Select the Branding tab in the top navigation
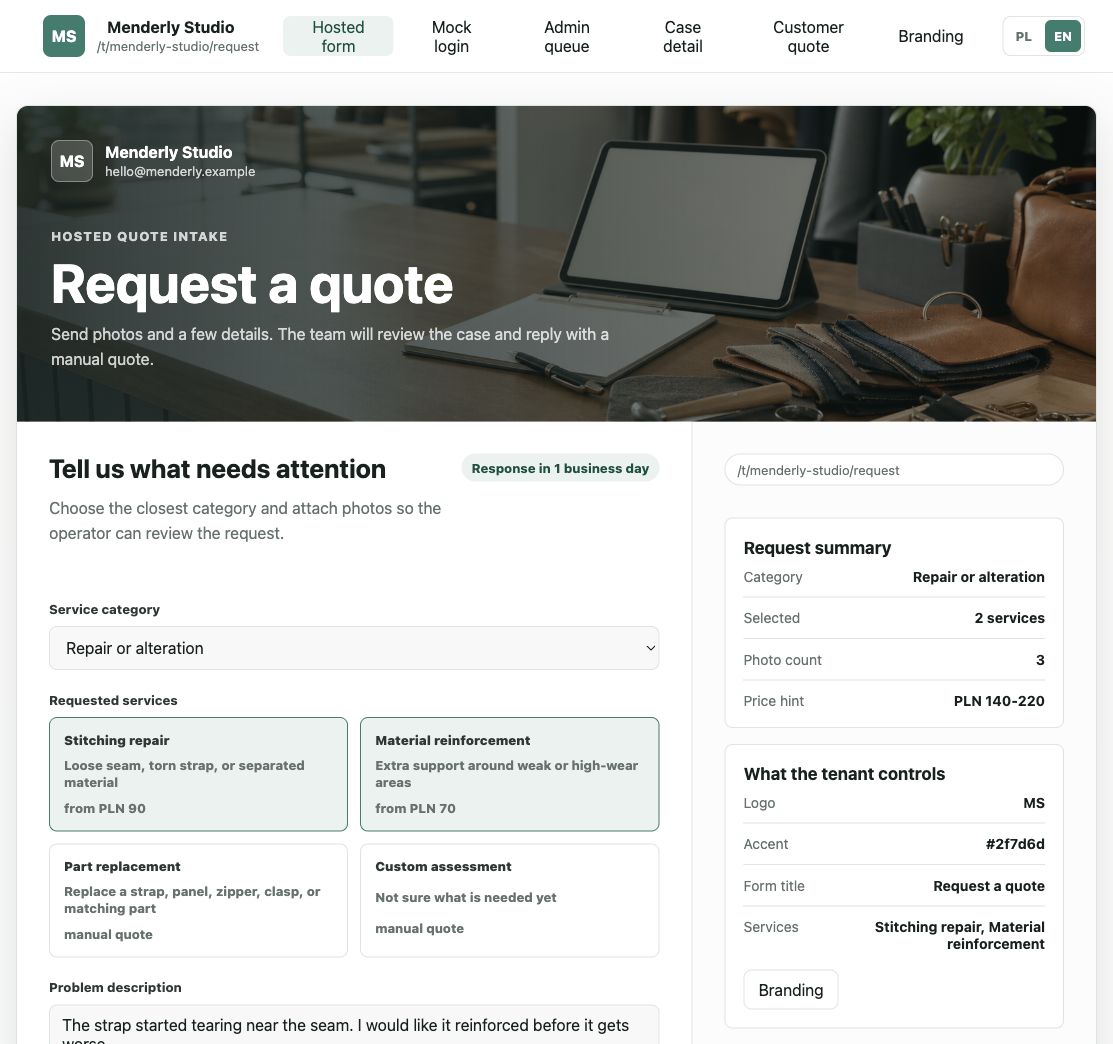 [x=931, y=36]
